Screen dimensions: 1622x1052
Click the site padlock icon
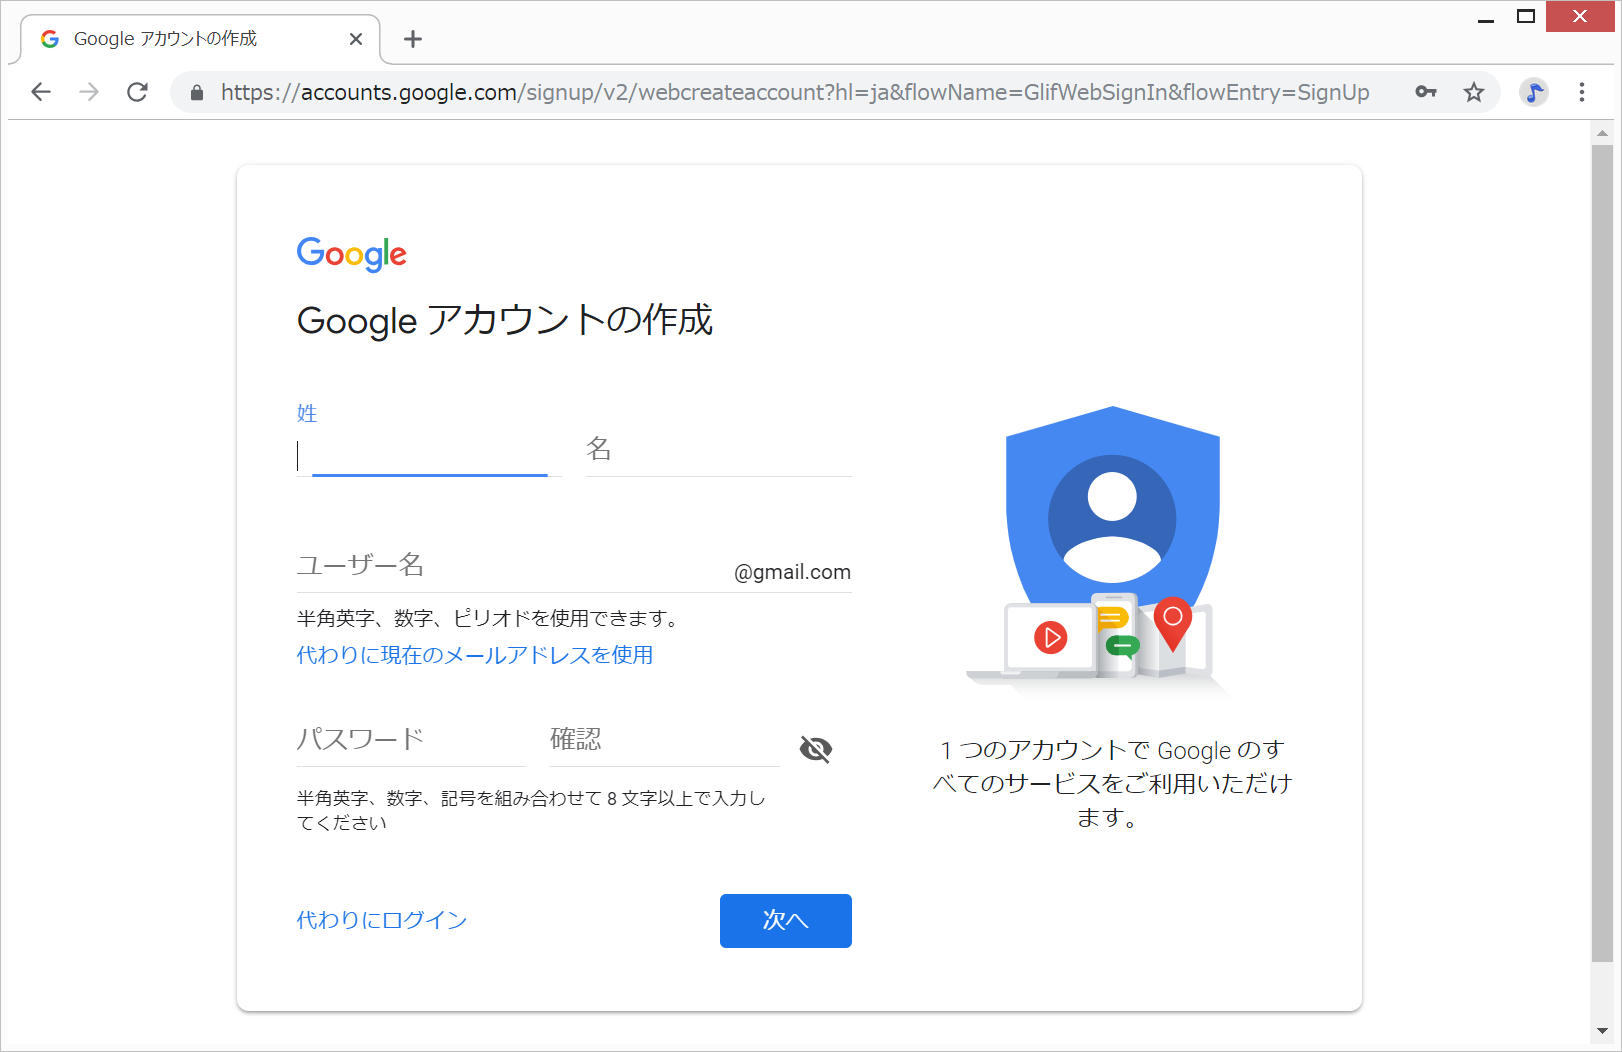pos(197,93)
